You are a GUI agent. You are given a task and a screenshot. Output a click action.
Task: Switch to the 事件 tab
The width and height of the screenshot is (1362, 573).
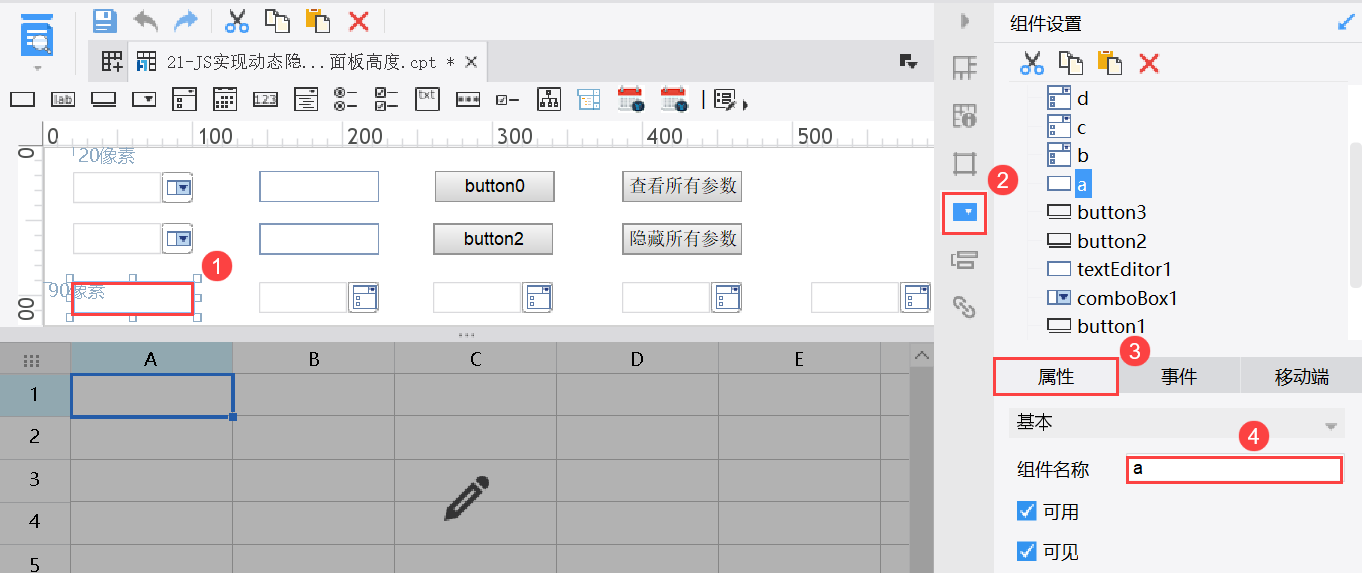point(1179,376)
